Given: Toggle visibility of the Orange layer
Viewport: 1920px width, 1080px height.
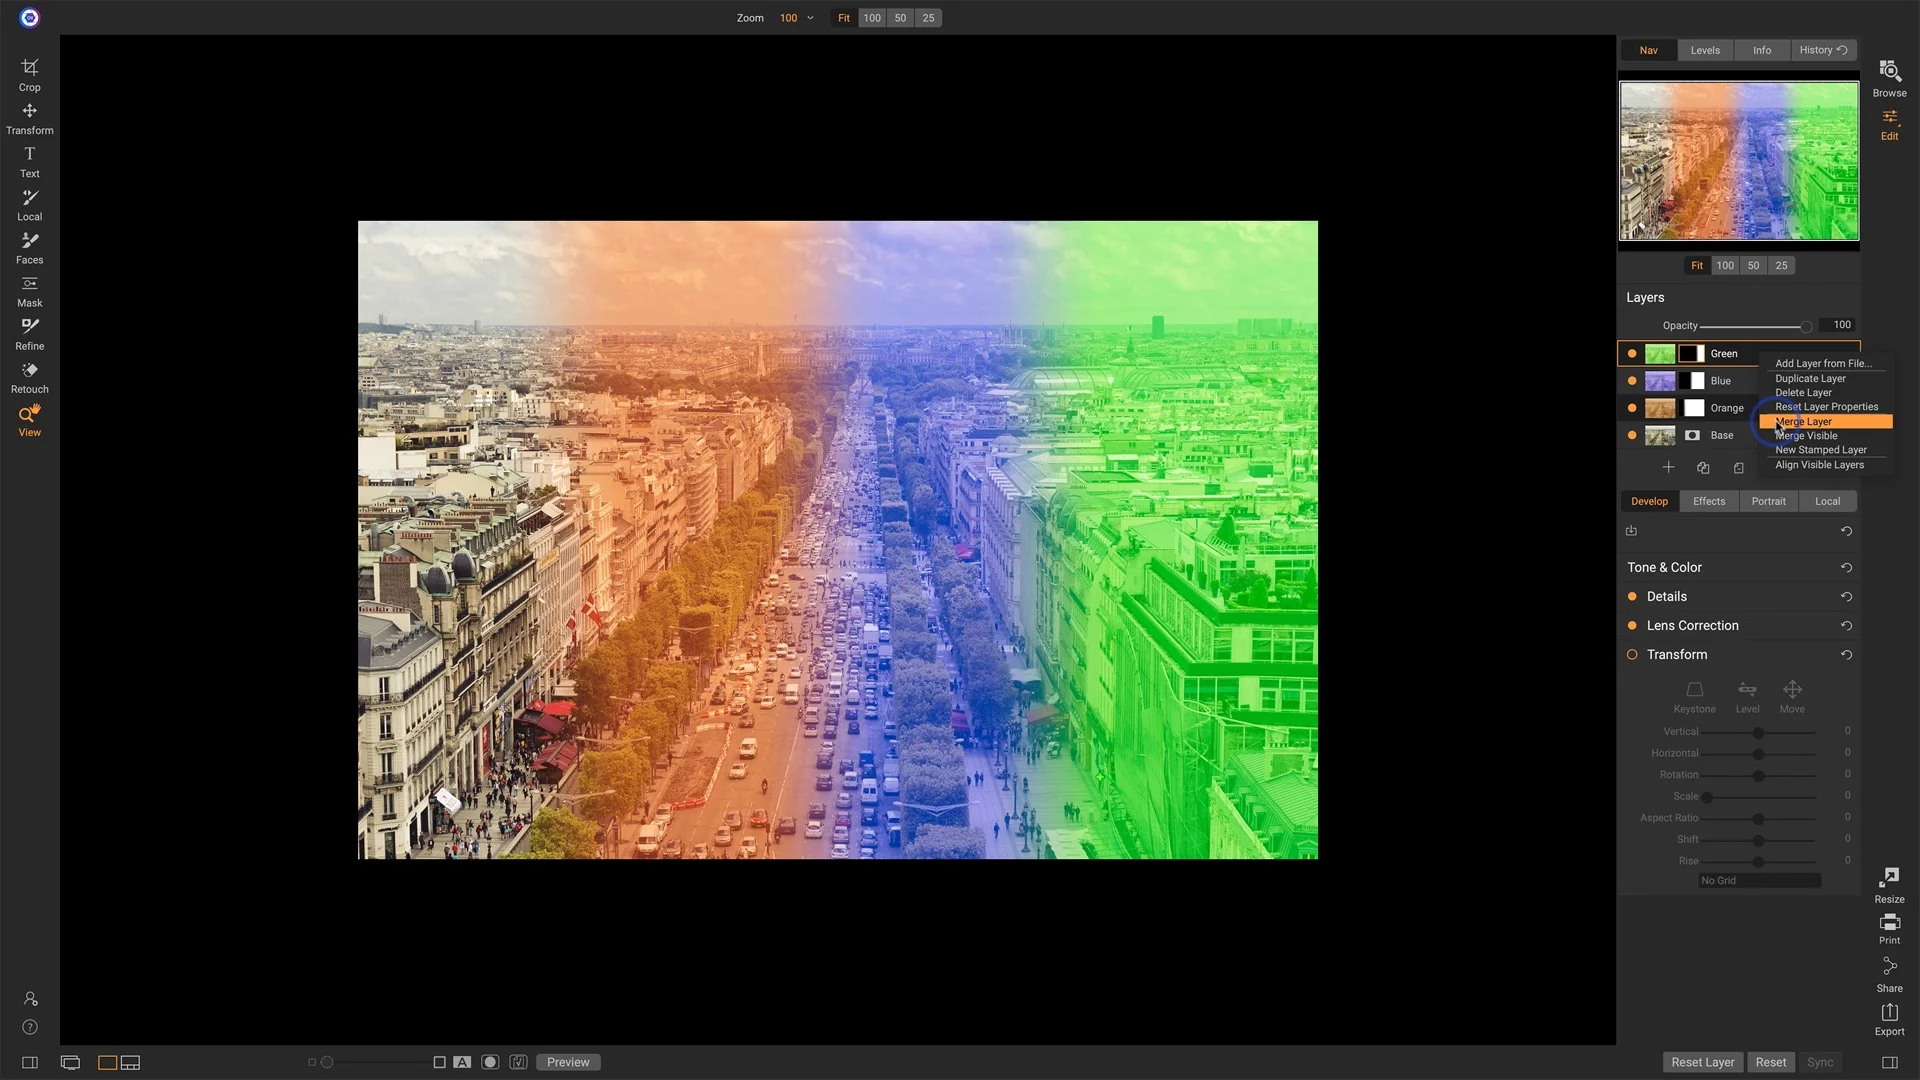Looking at the screenshot, I should [1632, 407].
